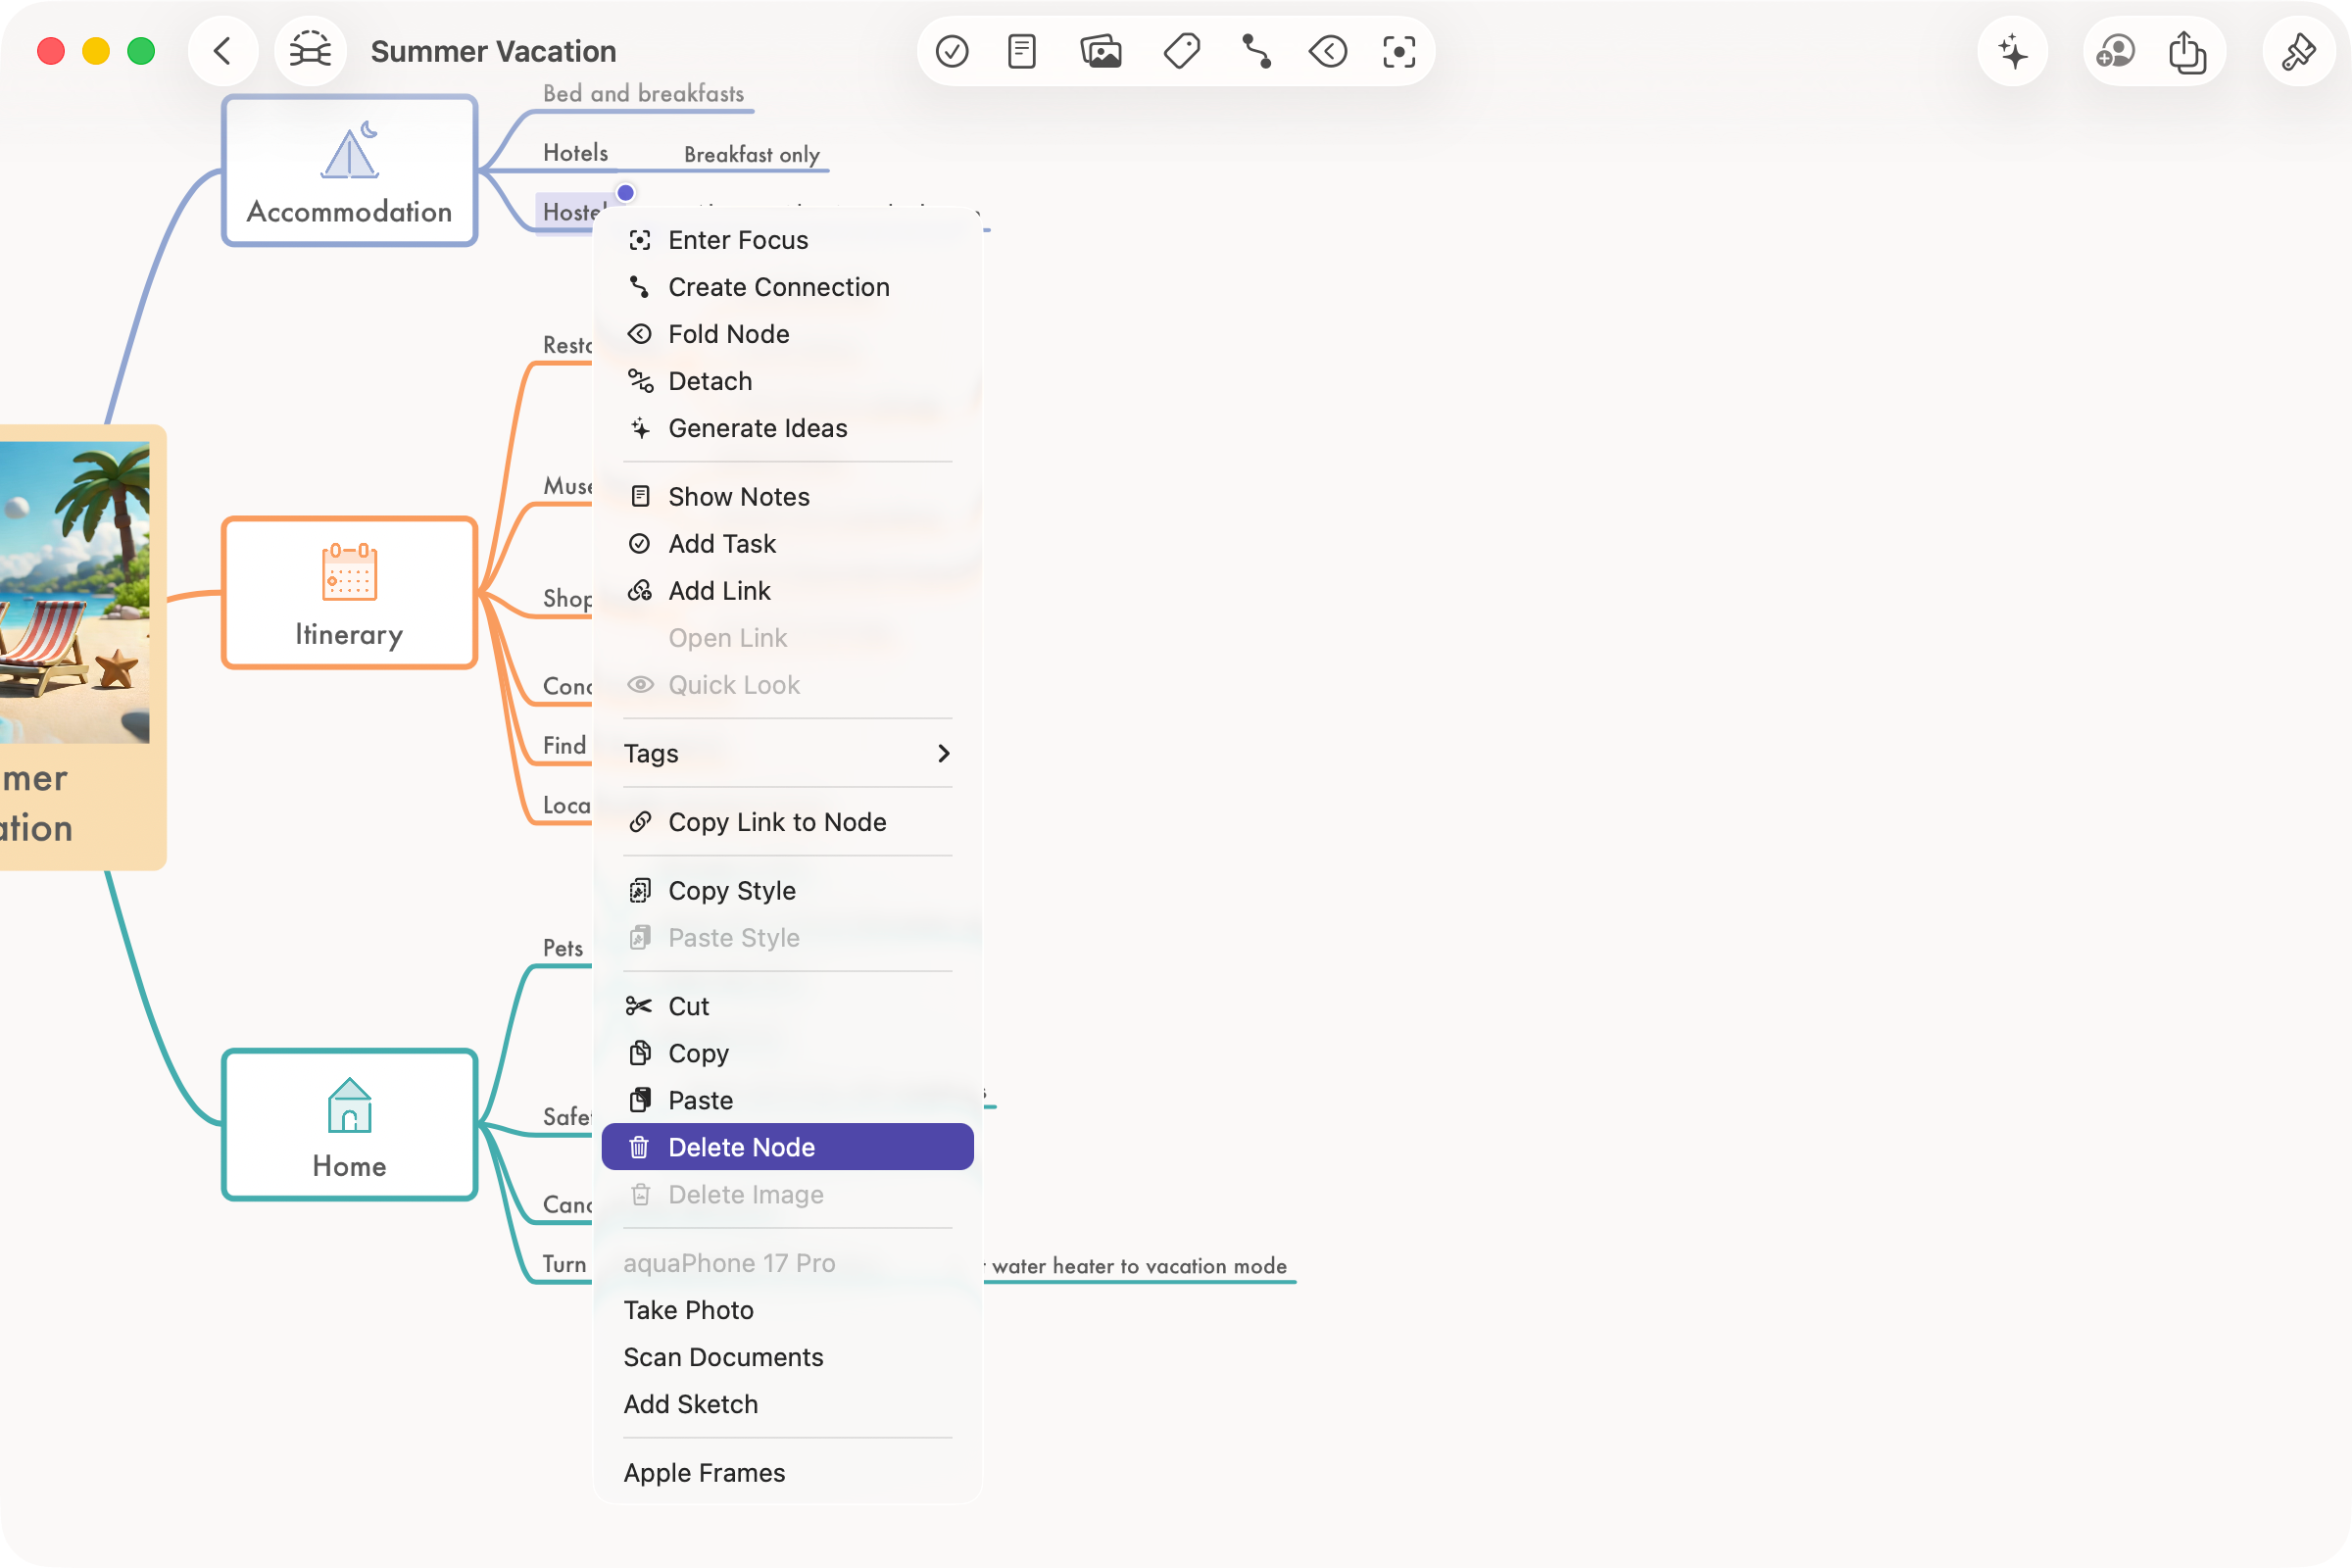This screenshot has height=1568, width=2352.
Task: Choose Add Sketch menu entry
Action: point(787,1404)
